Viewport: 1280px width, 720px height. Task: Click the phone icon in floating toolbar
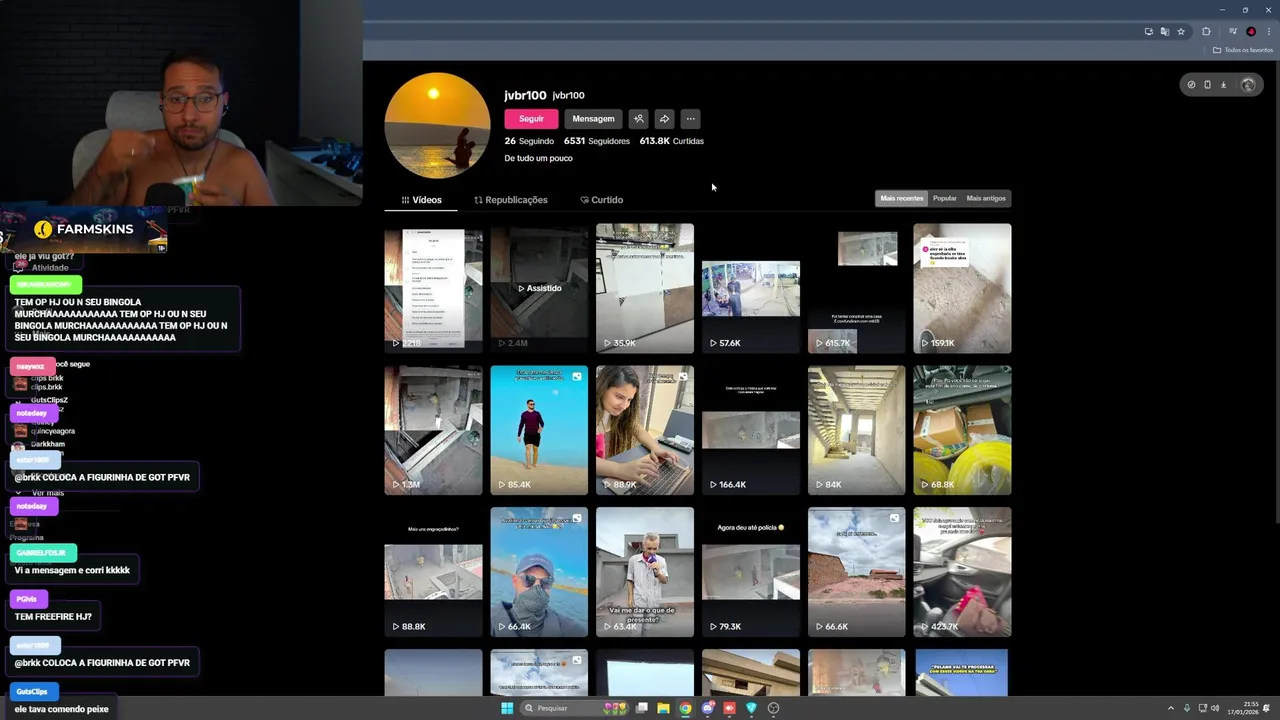(x=1207, y=85)
